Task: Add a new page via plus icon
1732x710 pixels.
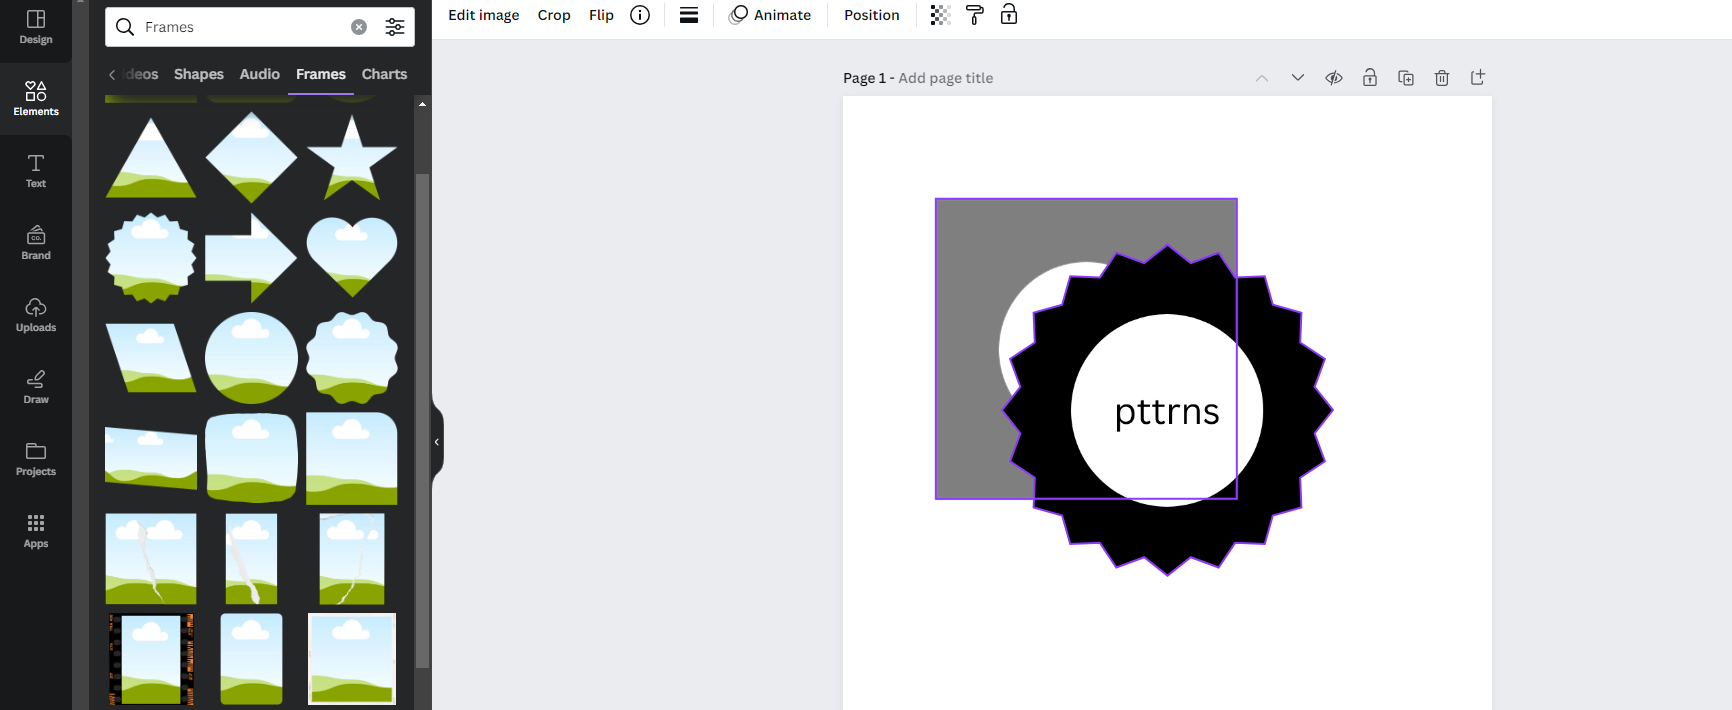Action: [1478, 78]
